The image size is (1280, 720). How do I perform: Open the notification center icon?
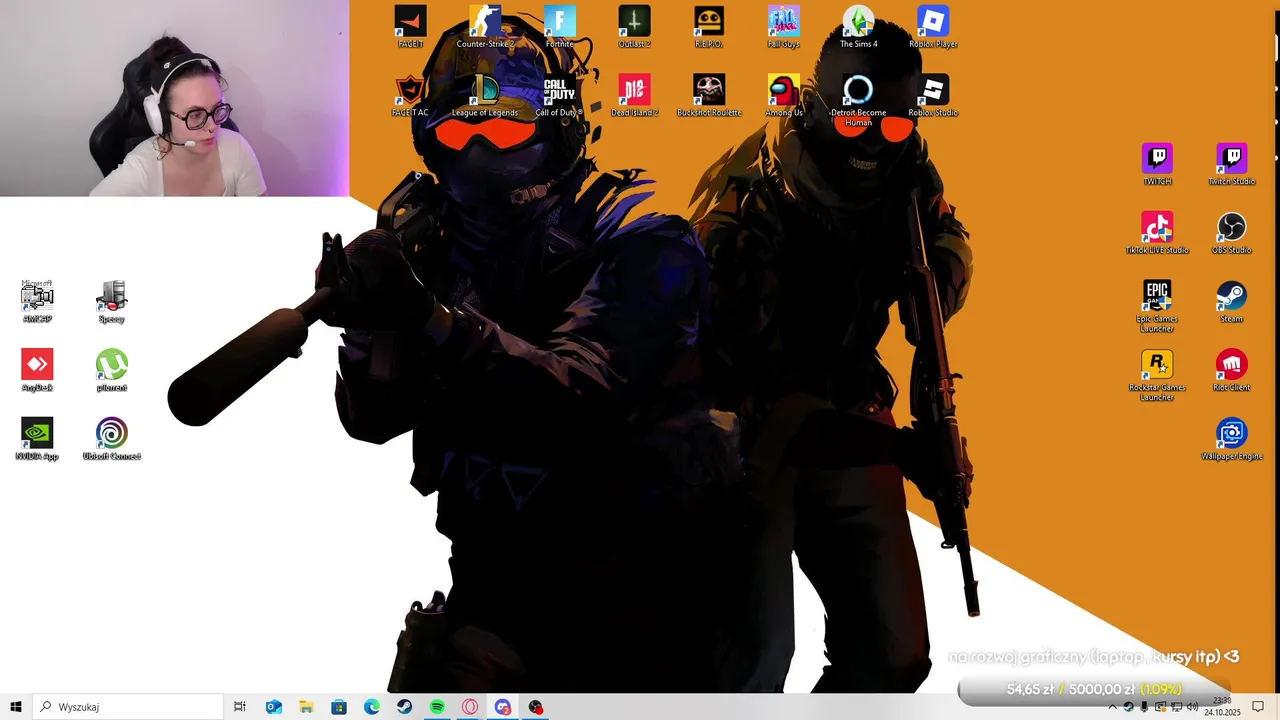pyautogui.click(x=1258, y=707)
